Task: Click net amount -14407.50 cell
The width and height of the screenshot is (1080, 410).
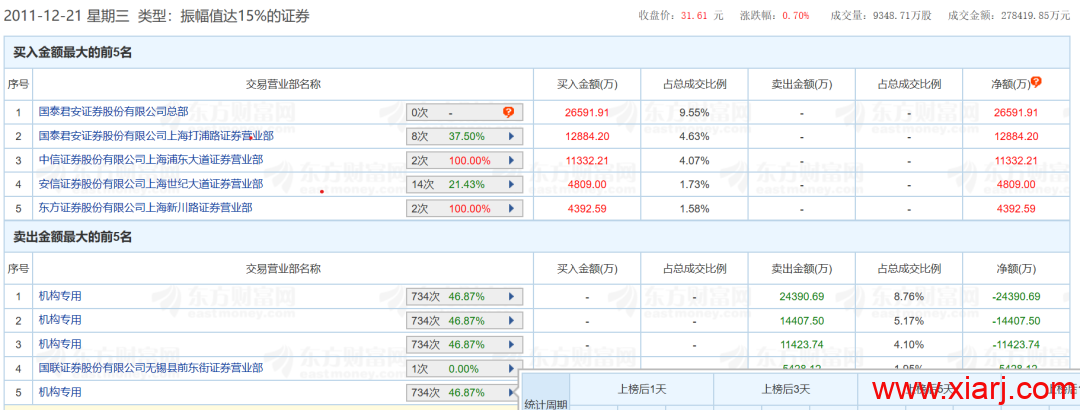Action: tap(1016, 321)
